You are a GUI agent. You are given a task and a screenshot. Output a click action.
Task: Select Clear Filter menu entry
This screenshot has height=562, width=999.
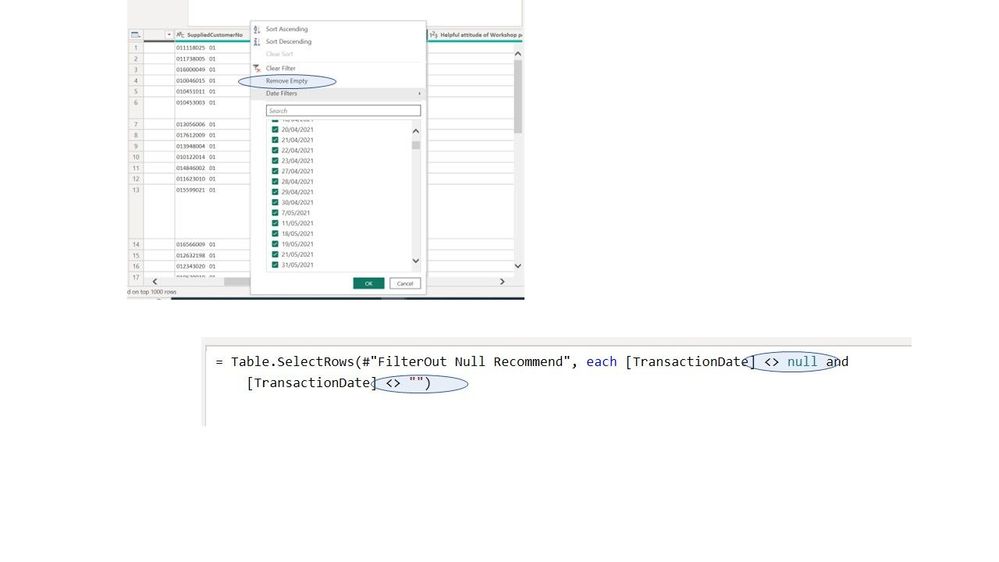click(280, 68)
